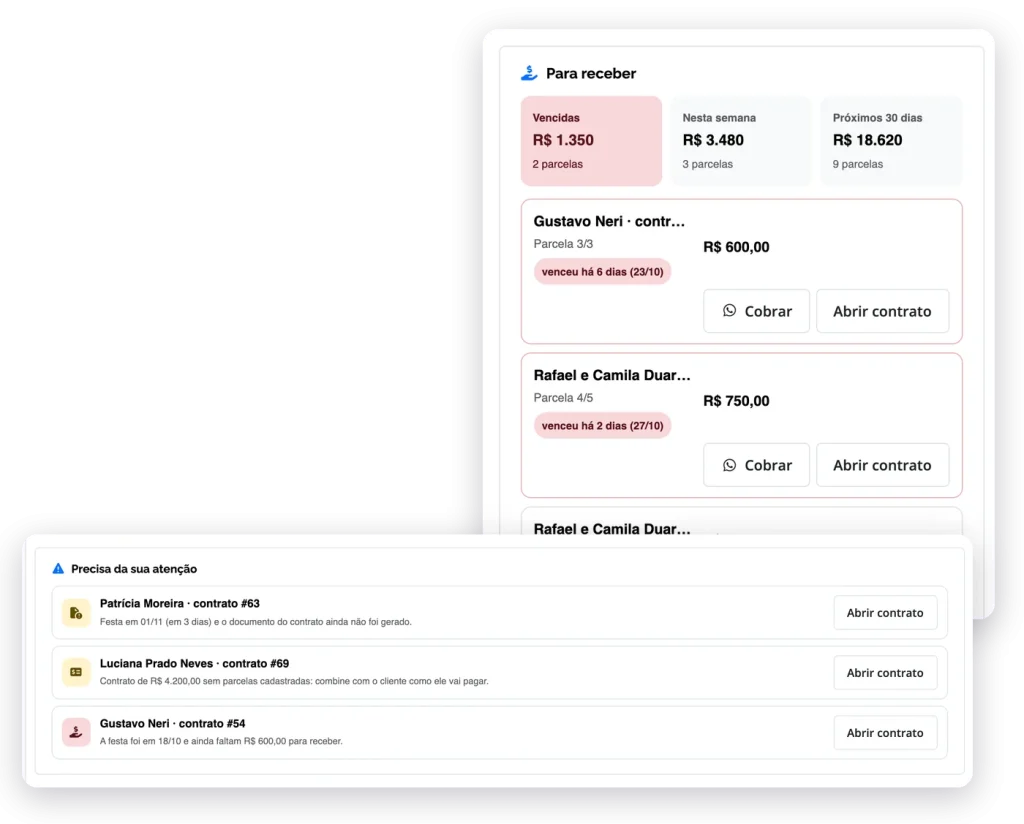Click the amount R$ 600,00
The width and height of the screenshot is (1024, 824).
tap(736, 247)
